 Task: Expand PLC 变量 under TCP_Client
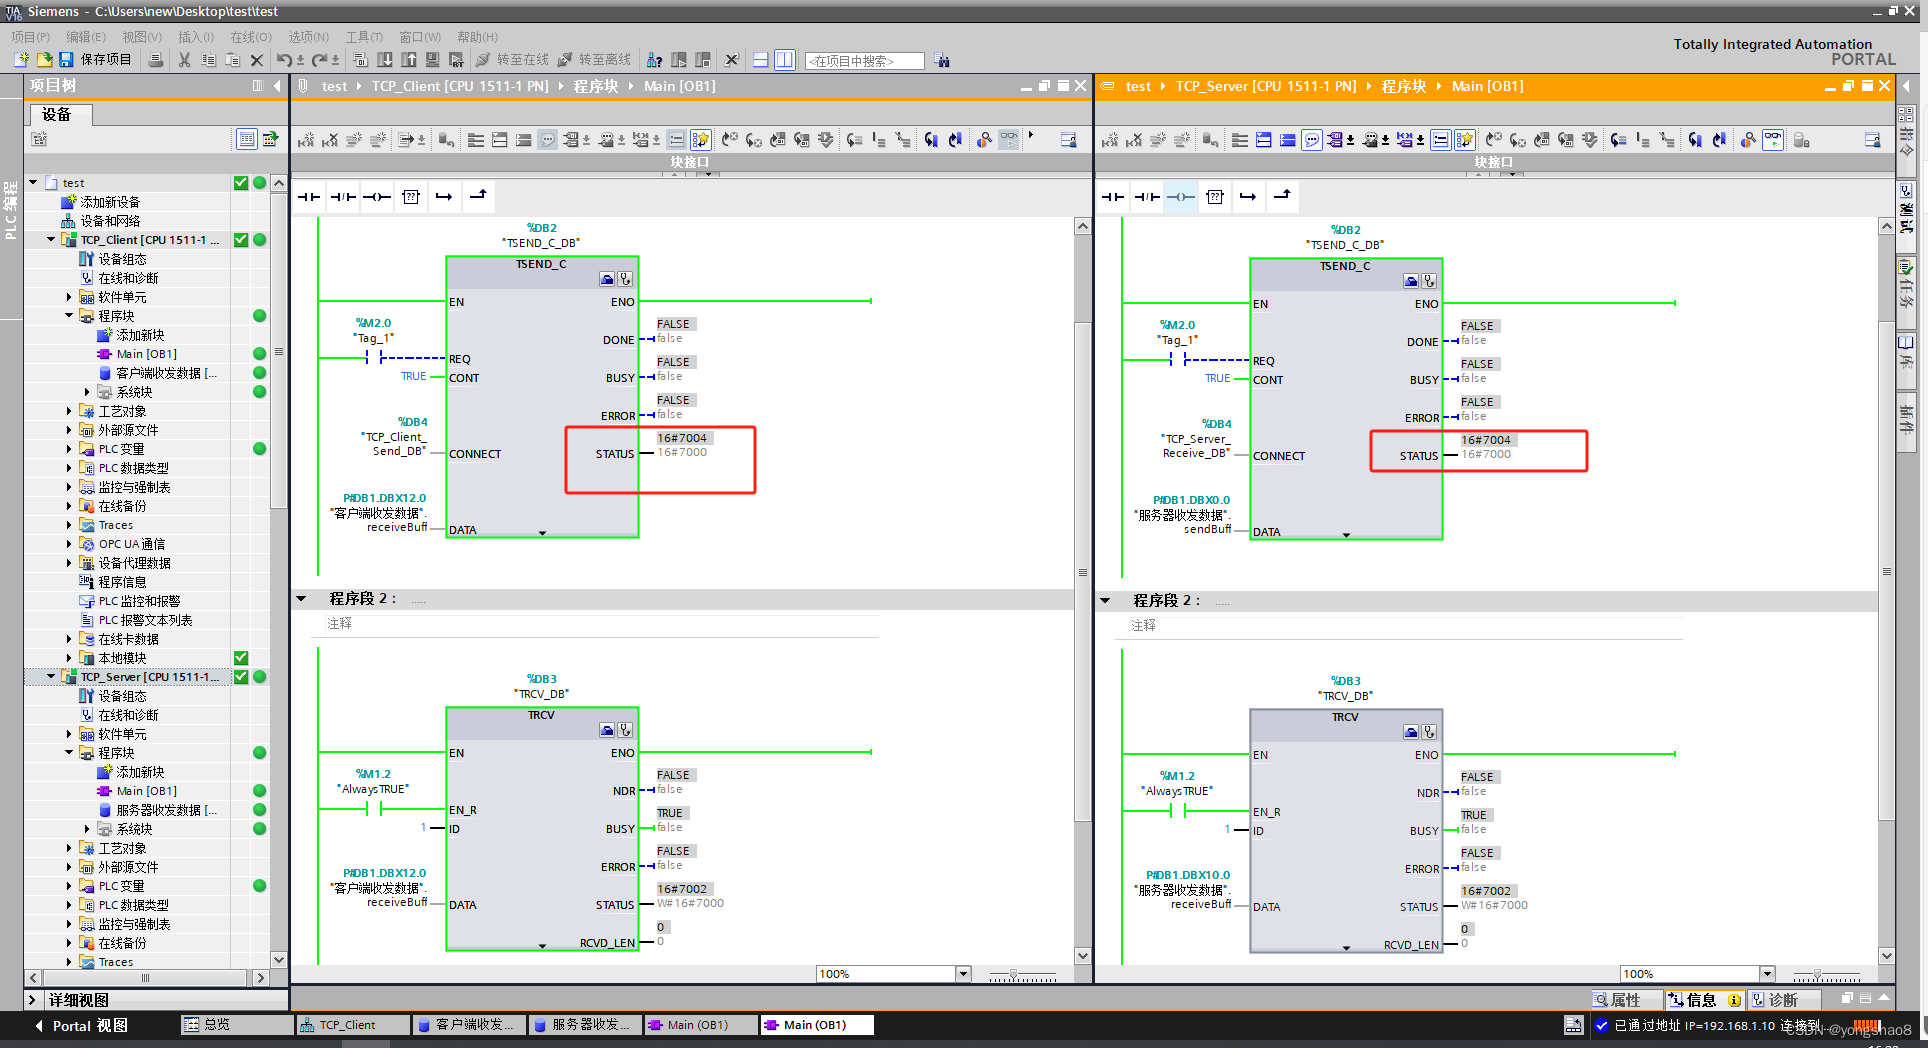[69, 449]
